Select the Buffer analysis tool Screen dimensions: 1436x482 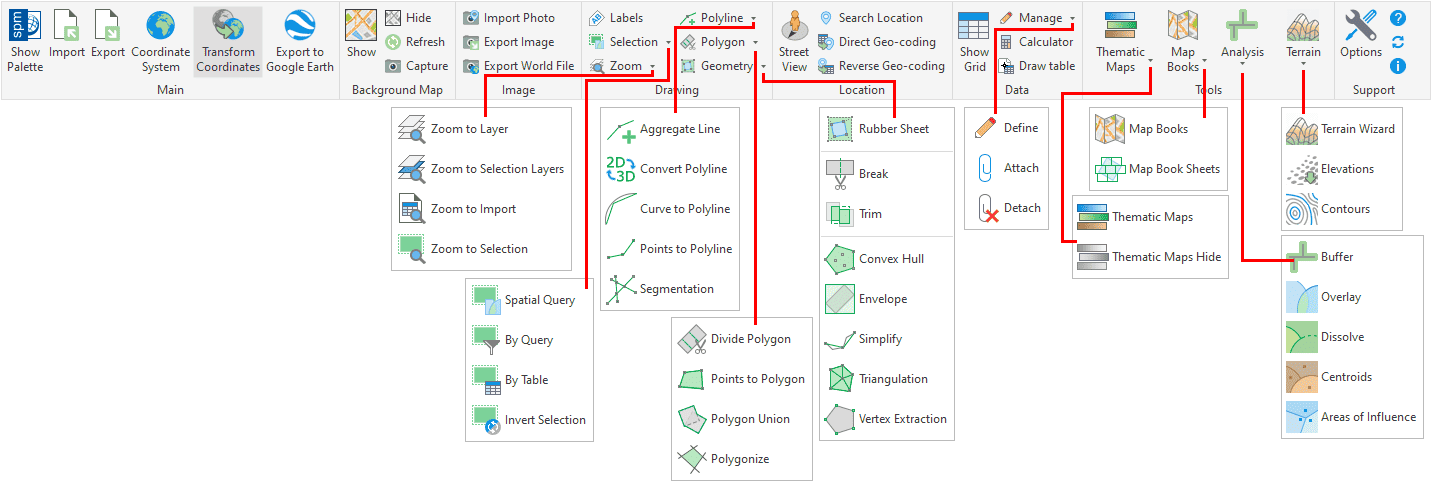click(1300, 257)
